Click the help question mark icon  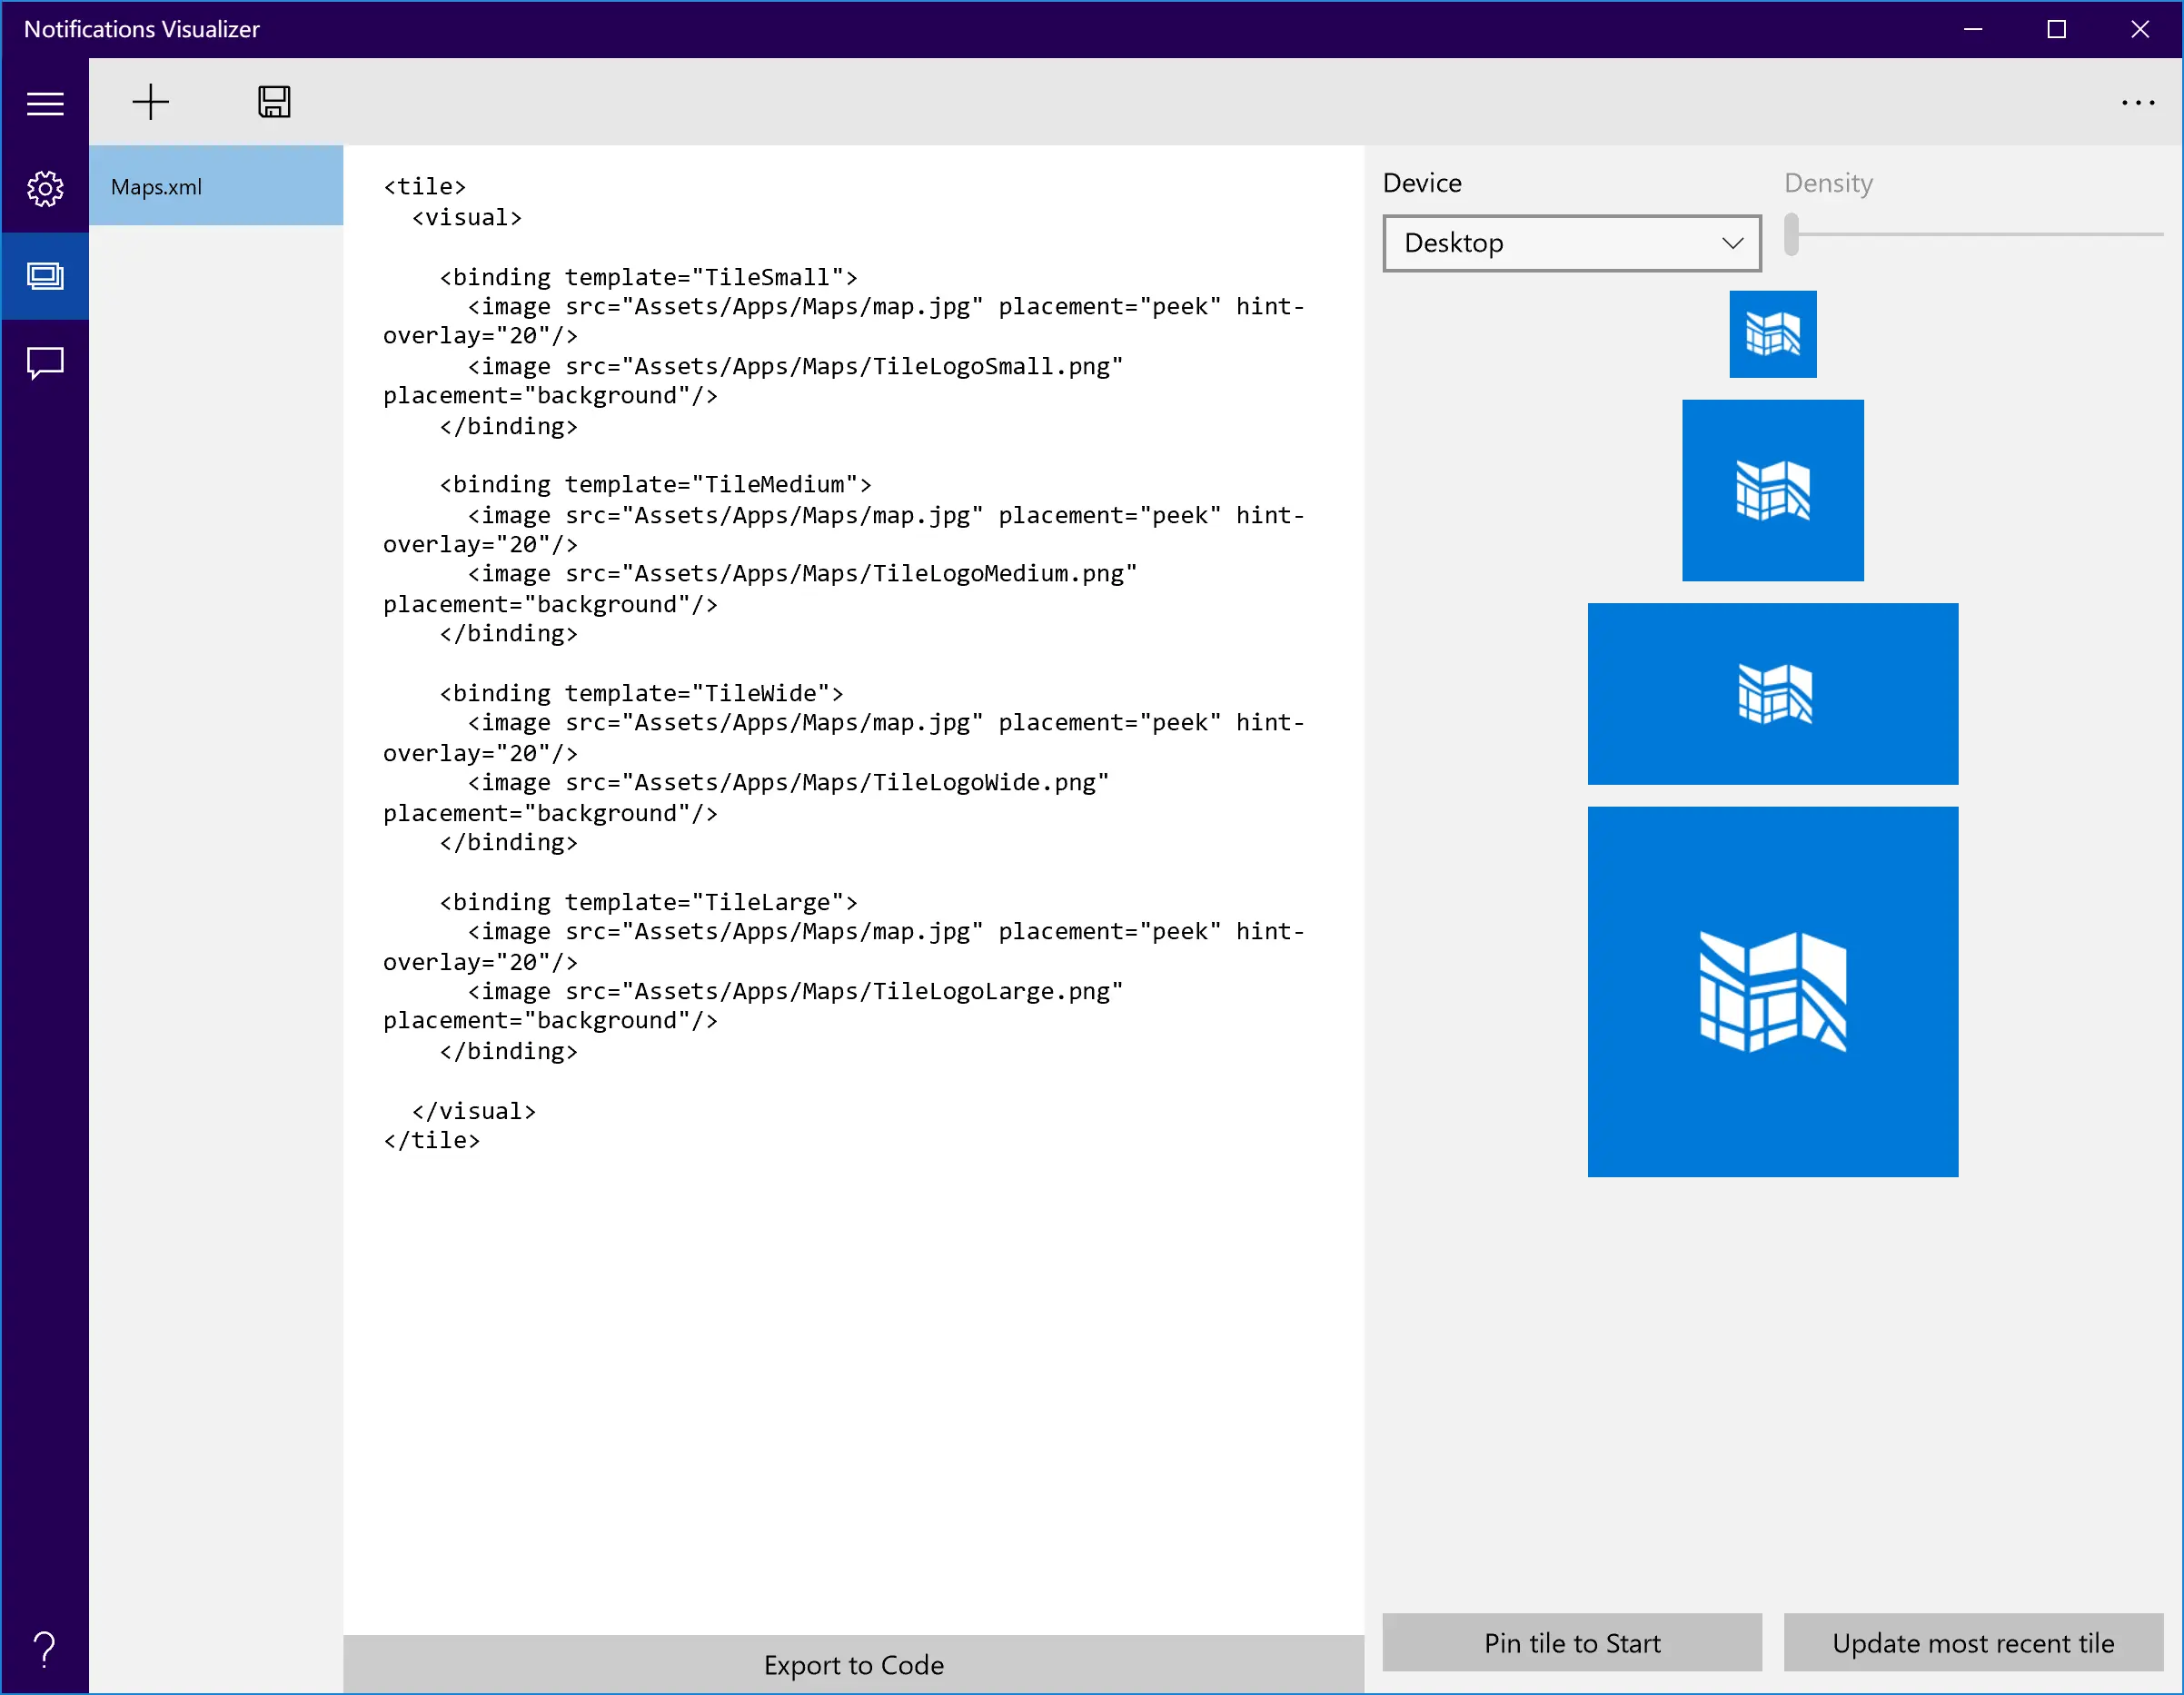45,1649
